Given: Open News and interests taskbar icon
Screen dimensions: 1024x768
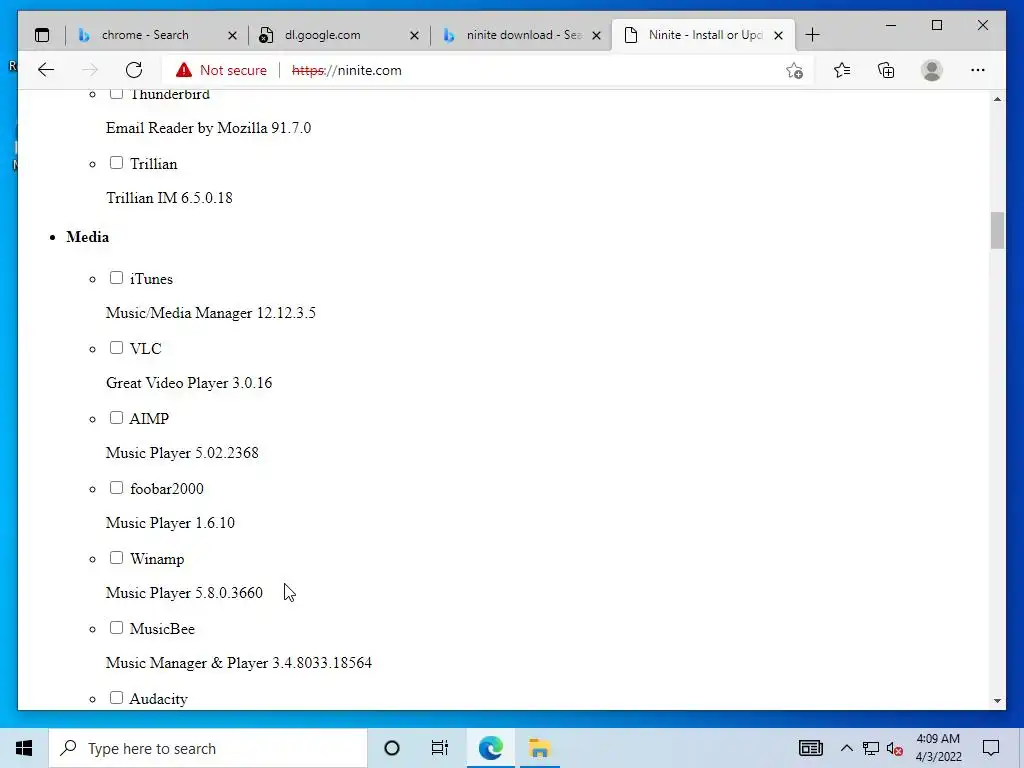Looking at the screenshot, I should tap(810, 748).
